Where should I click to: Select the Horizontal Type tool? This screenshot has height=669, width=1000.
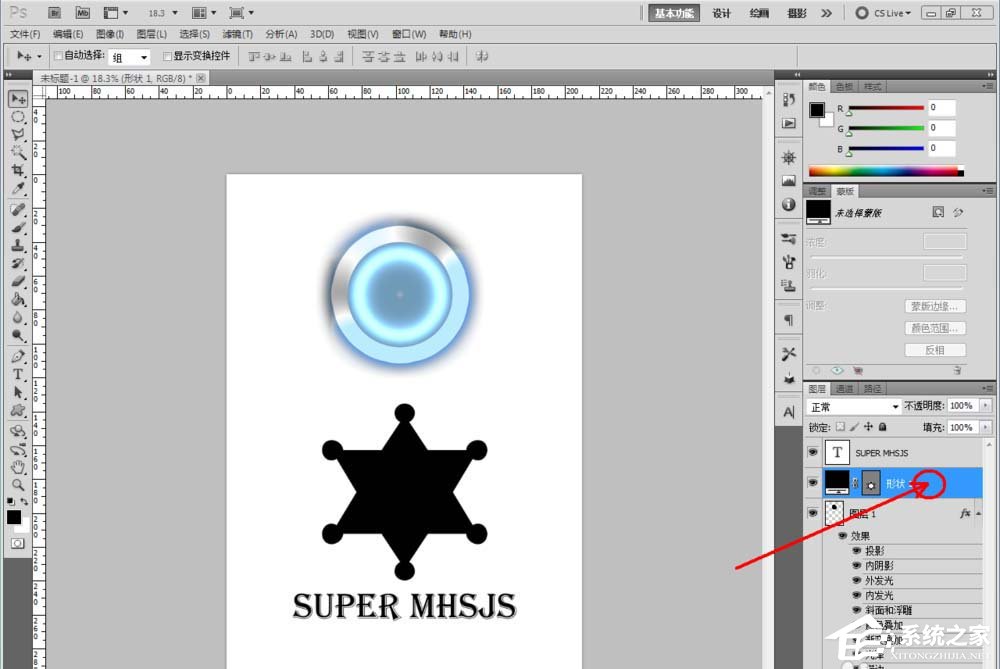click(18, 374)
